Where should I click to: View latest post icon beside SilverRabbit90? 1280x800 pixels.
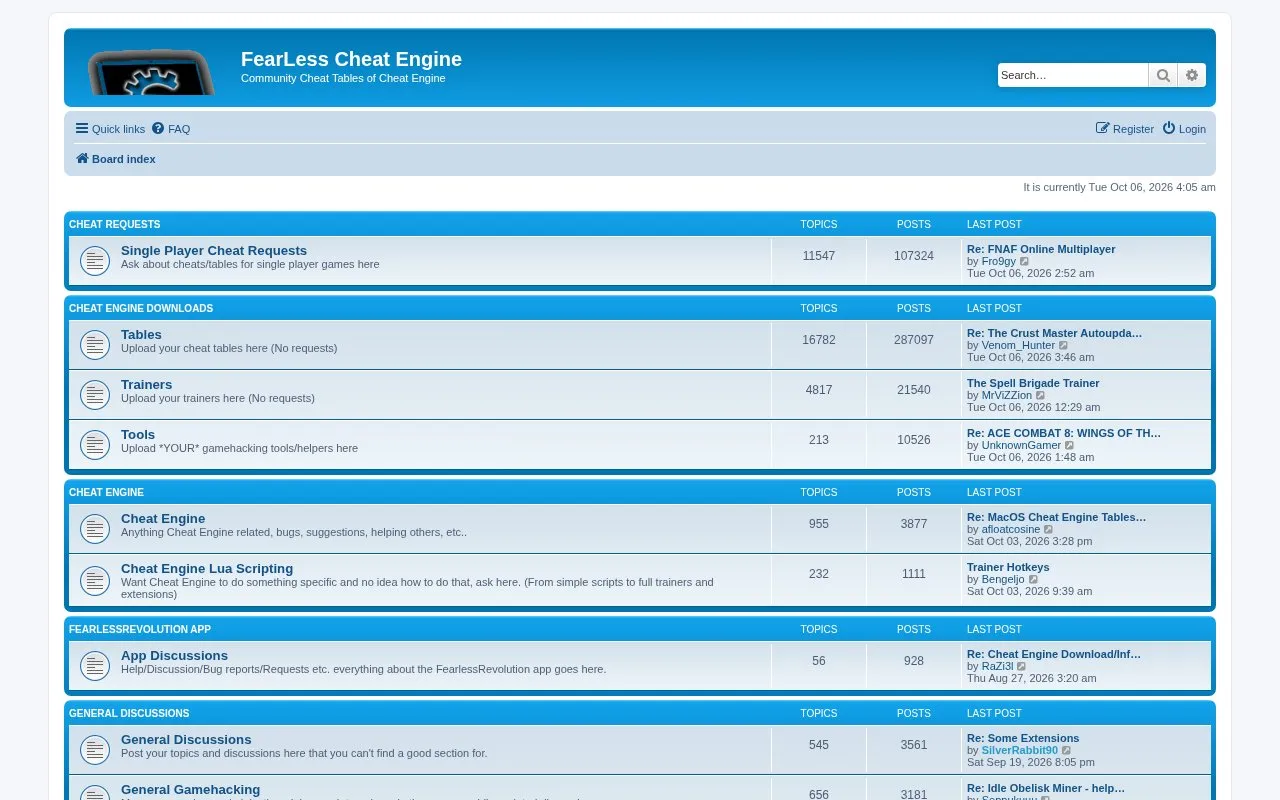pos(1067,750)
